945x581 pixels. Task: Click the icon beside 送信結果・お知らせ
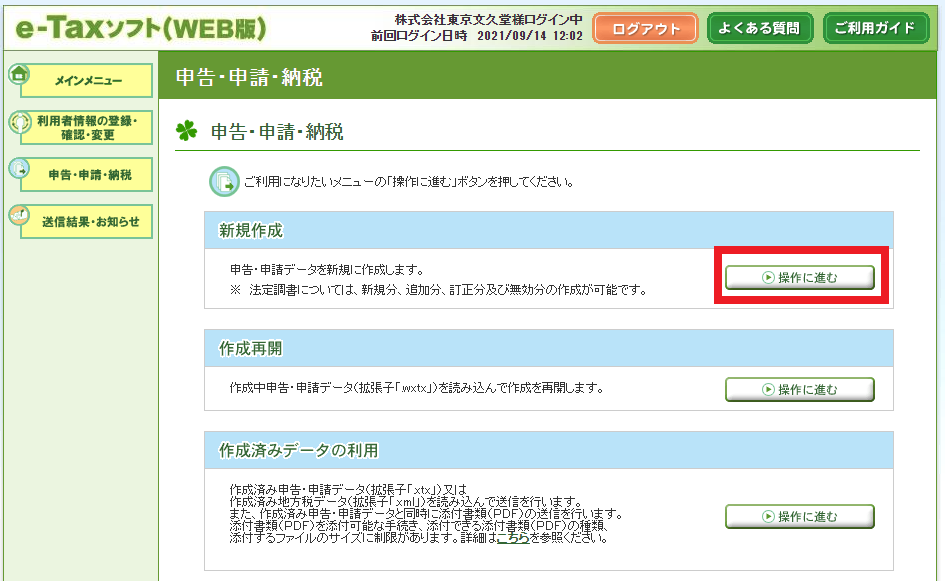(x=19, y=215)
